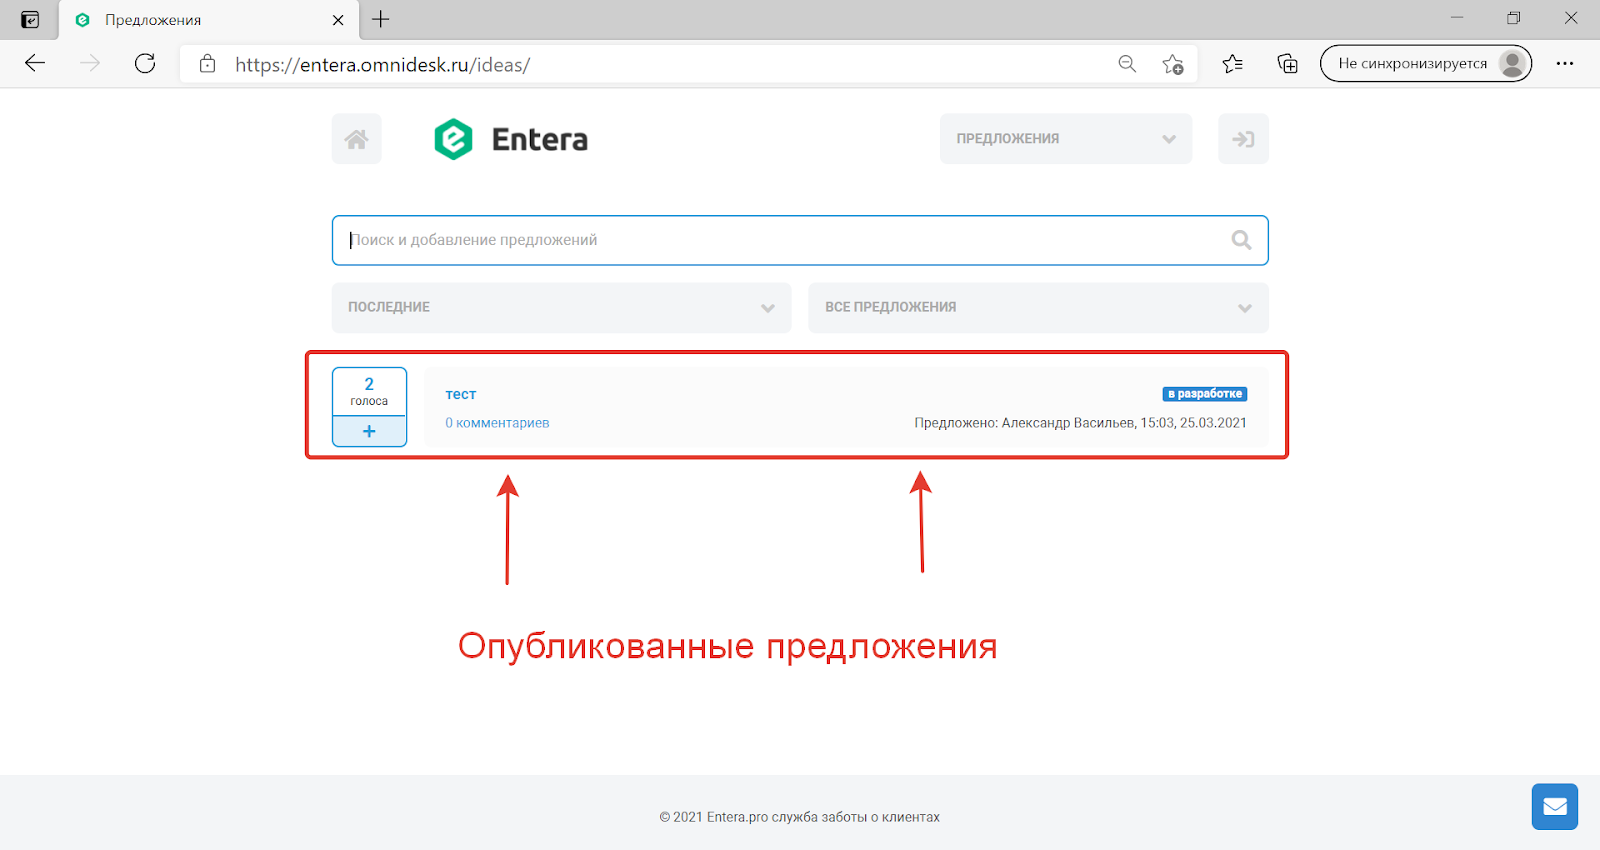Open the favorites list icon

[1232, 64]
